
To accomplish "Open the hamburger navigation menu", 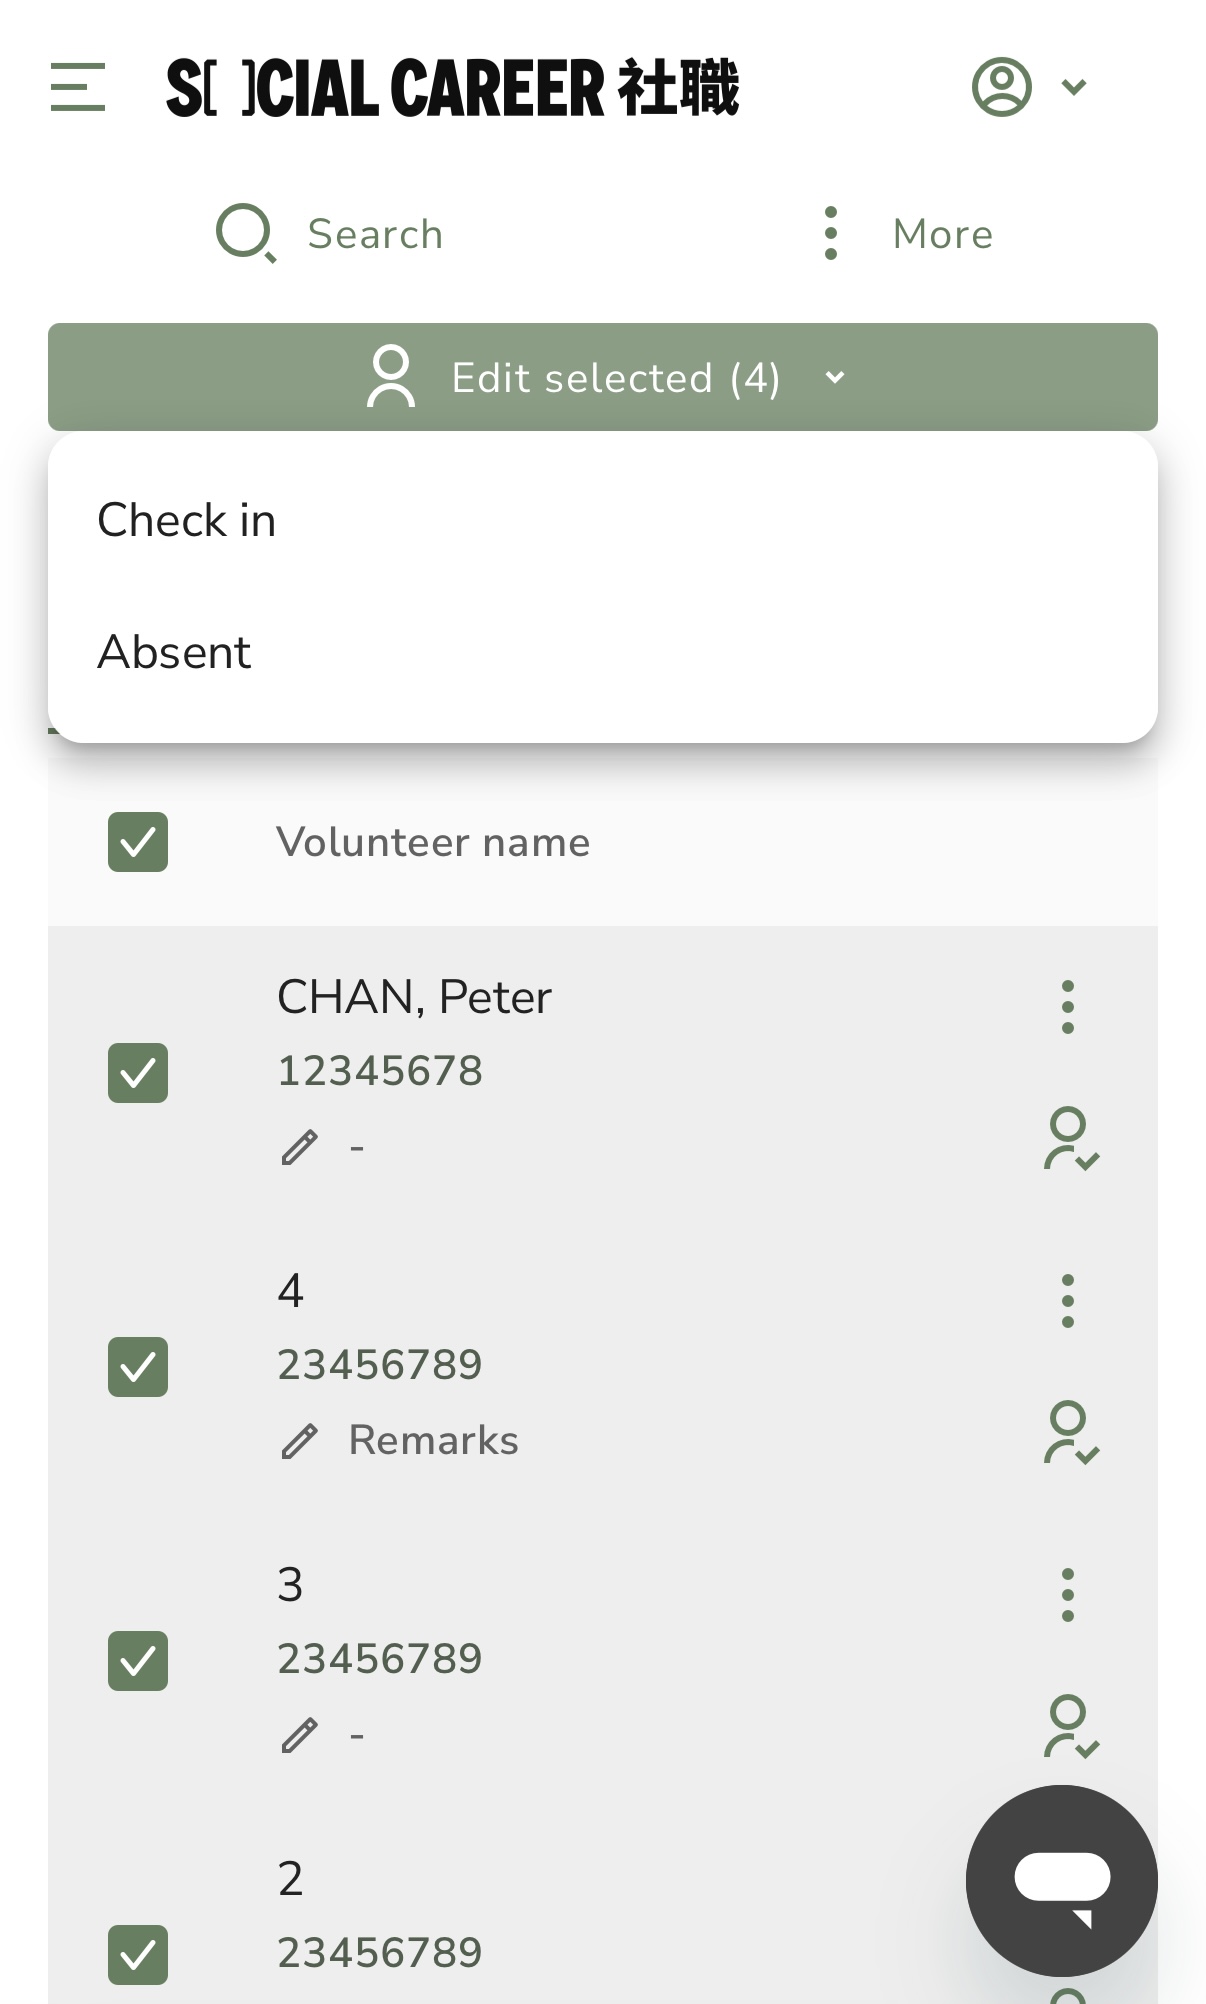I will tap(78, 87).
